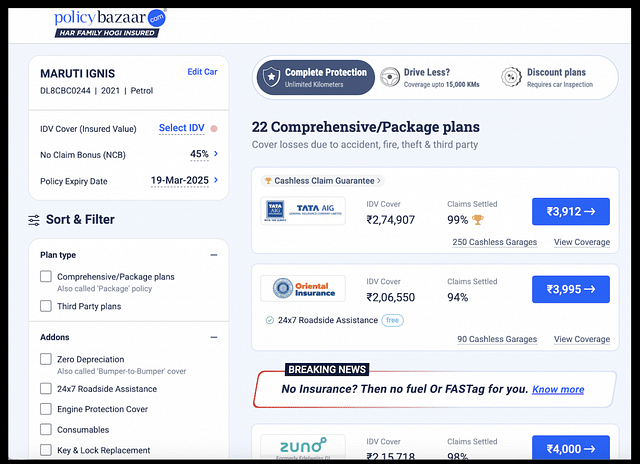
Task: Open the Policy Expiry Date chevron
Action: coord(216,180)
